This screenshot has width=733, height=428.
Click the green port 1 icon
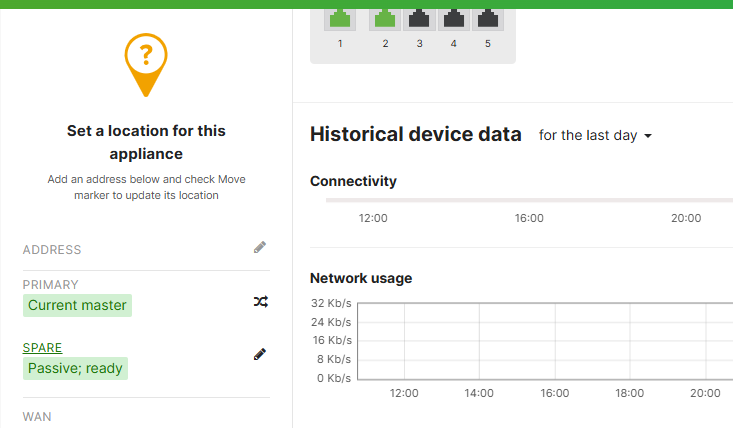(x=340, y=19)
